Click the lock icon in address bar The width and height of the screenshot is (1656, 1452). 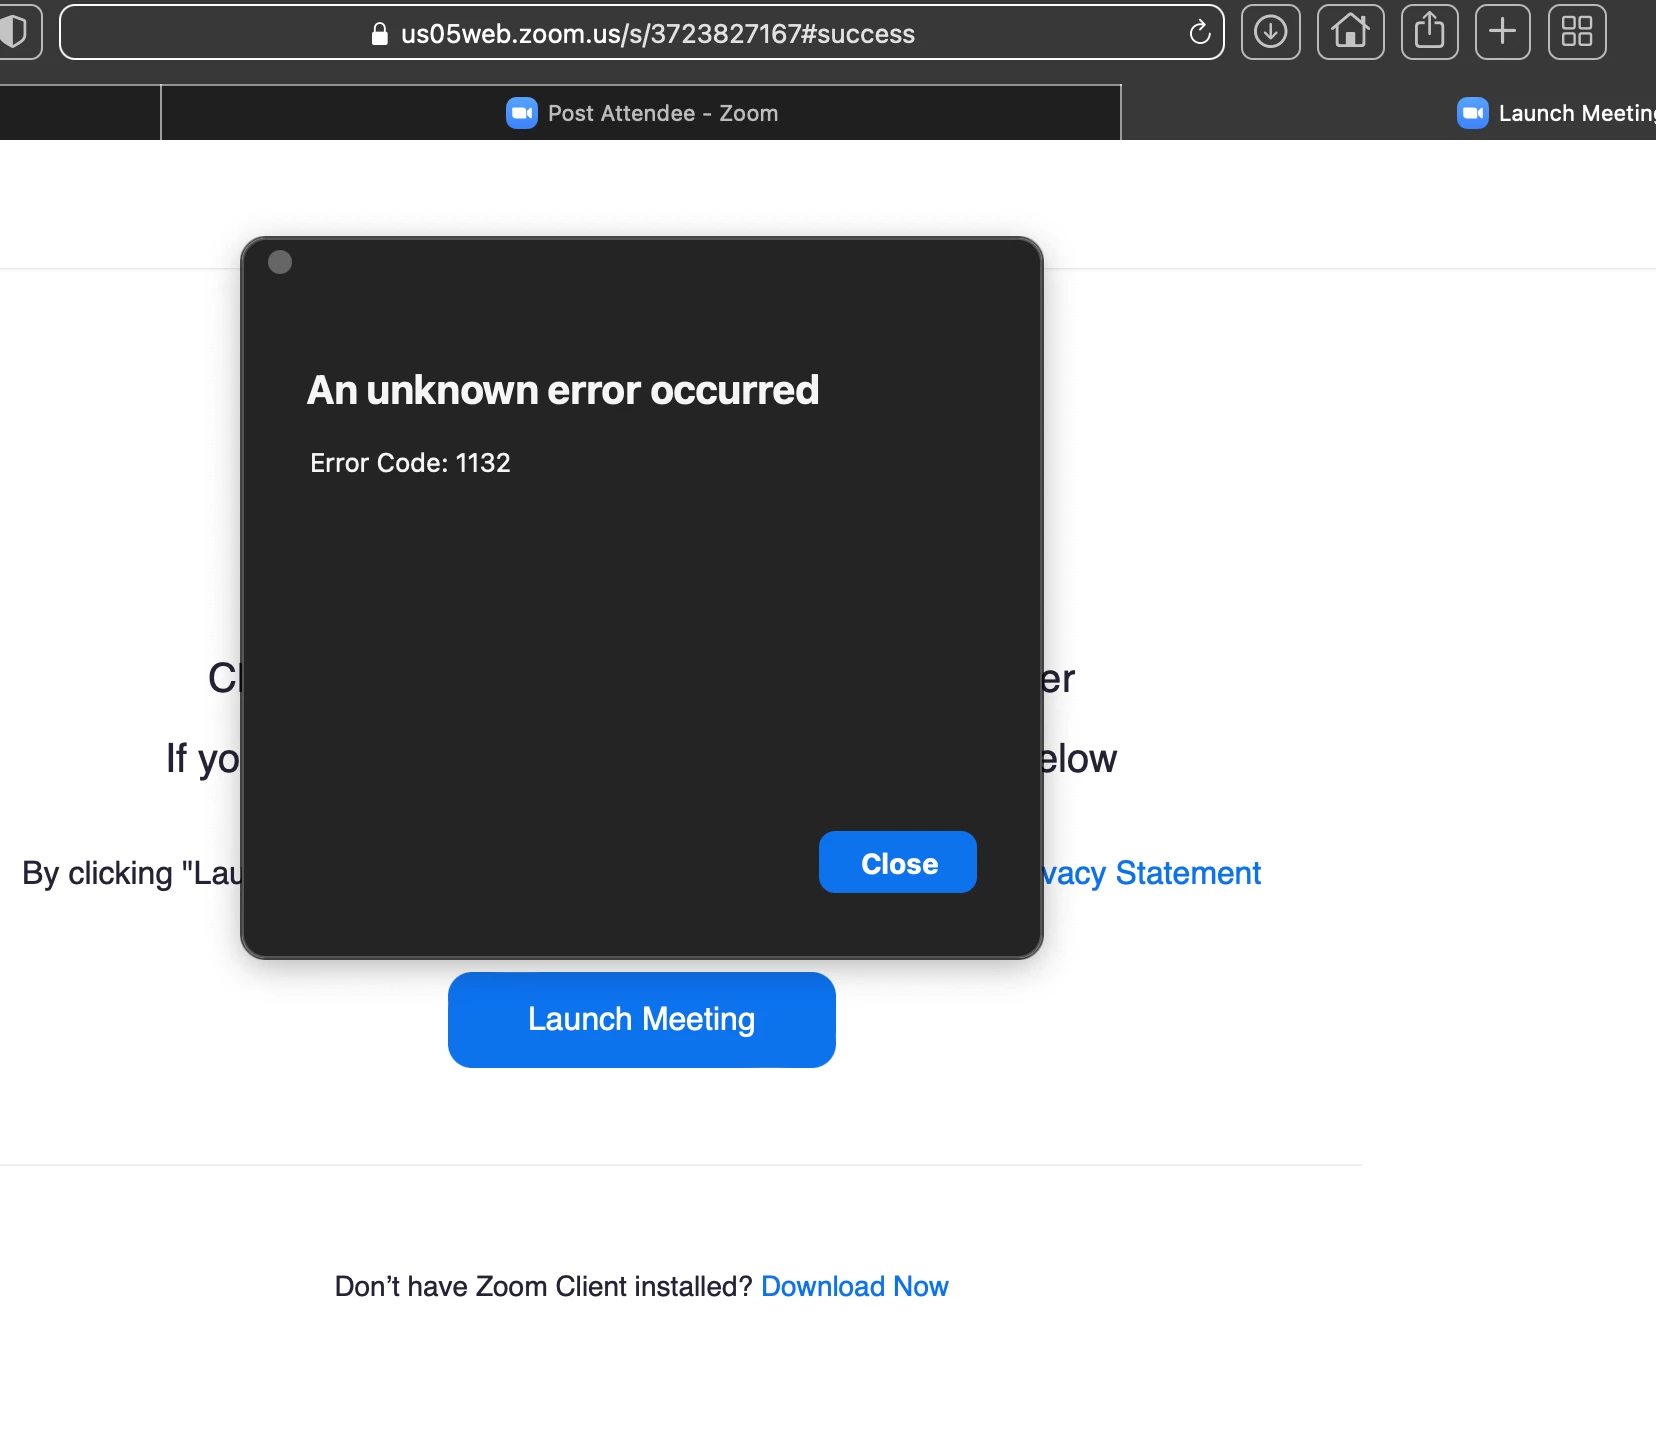[x=380, y=34]
